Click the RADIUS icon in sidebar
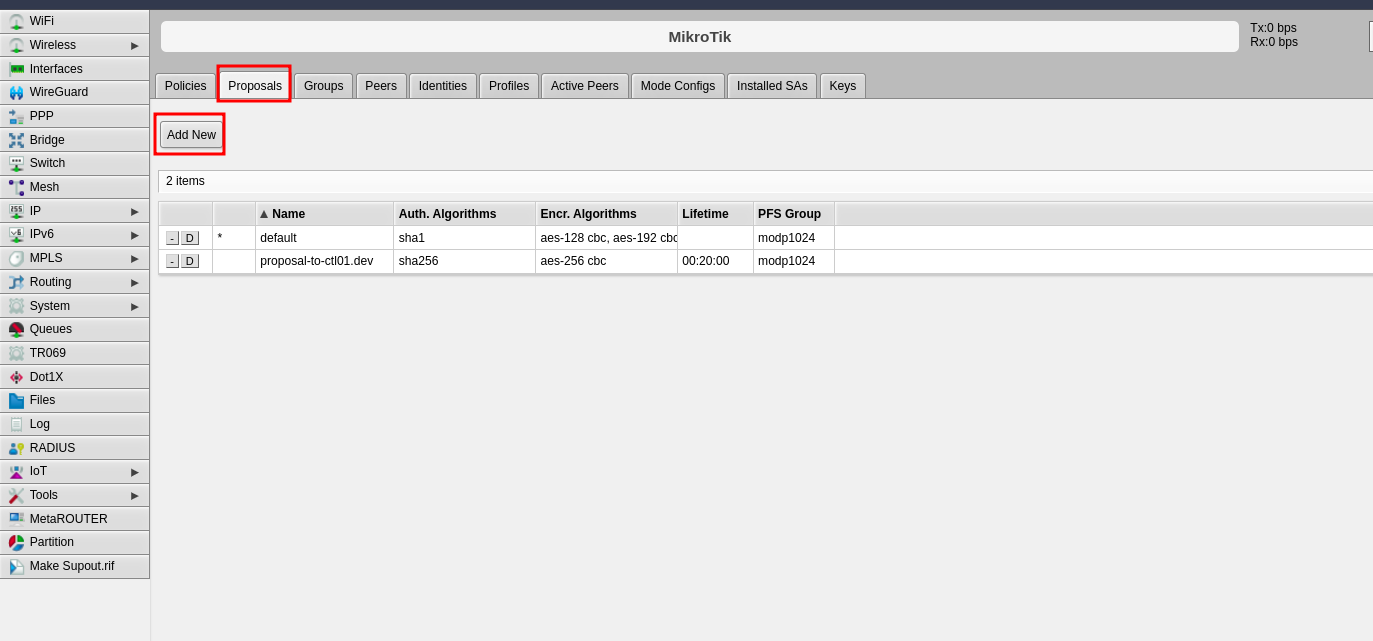Viewport: 1373px width, 641px height. [x=16, y=448]
